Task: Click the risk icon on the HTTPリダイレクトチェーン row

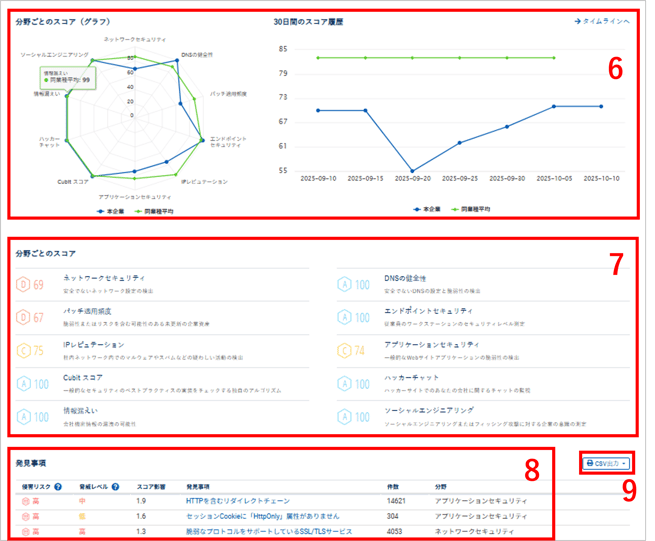Action: [25, 501]
